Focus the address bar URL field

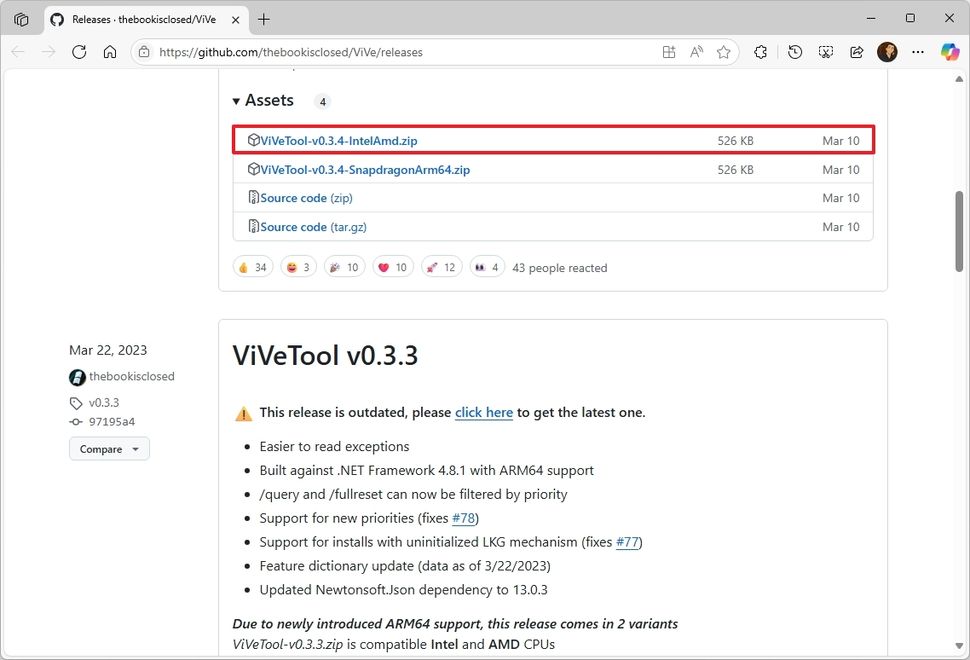[x=400, y=52]
